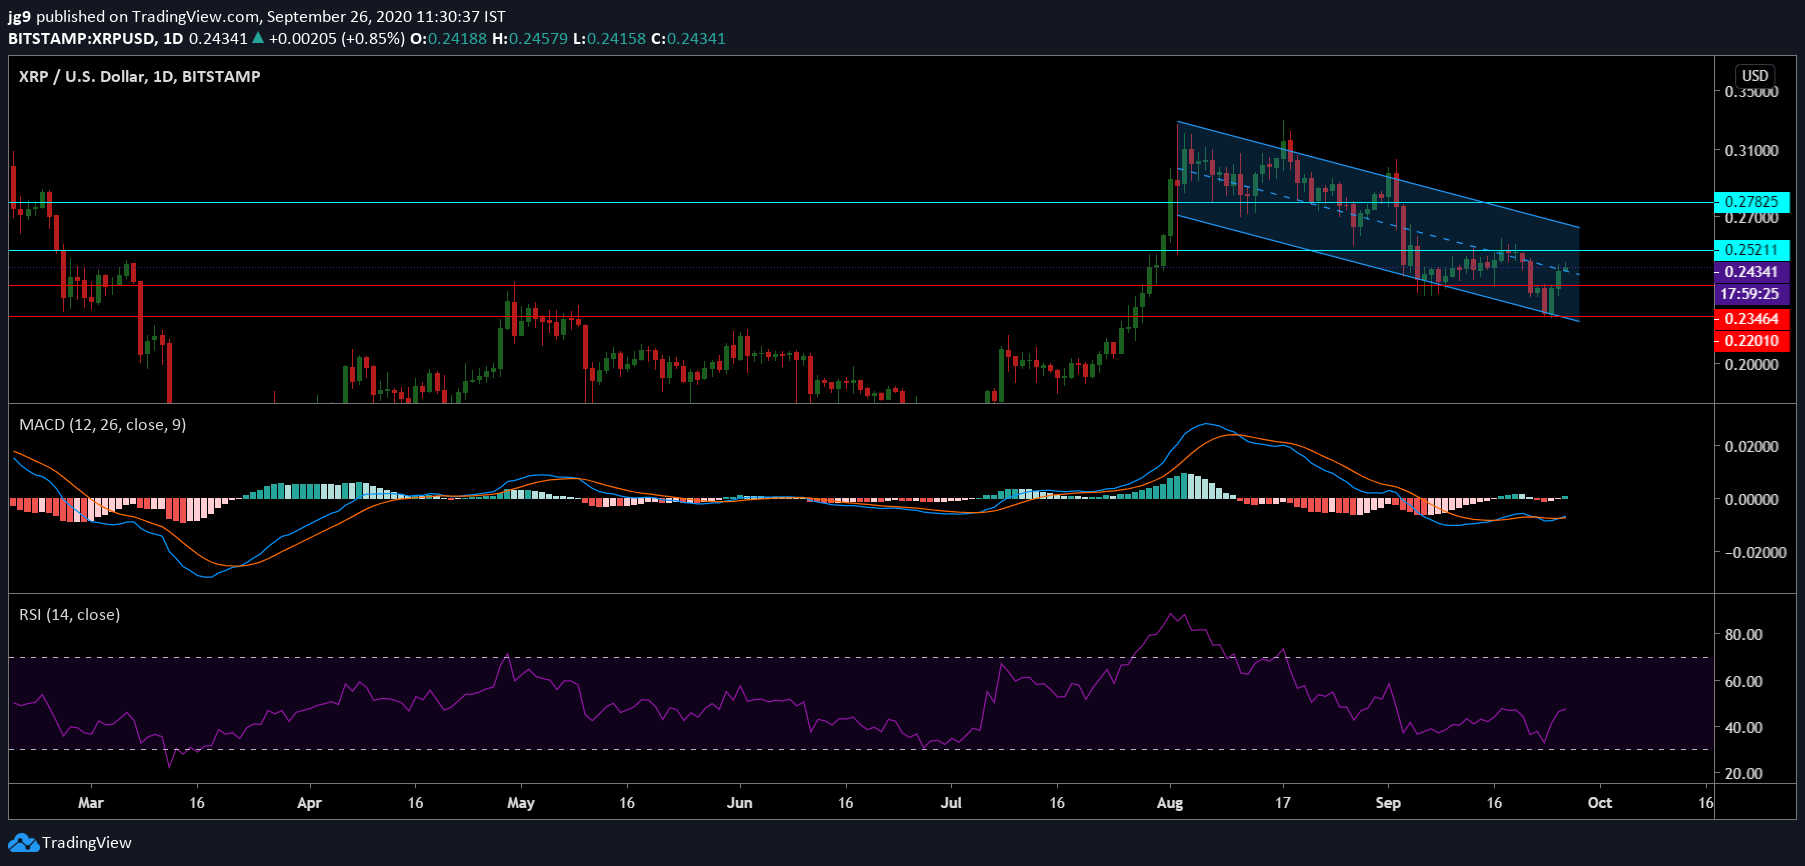The width and height of the screenshot is (1805, 866).
Task: Click the published by jg9 header line
Action: (257, 17)
